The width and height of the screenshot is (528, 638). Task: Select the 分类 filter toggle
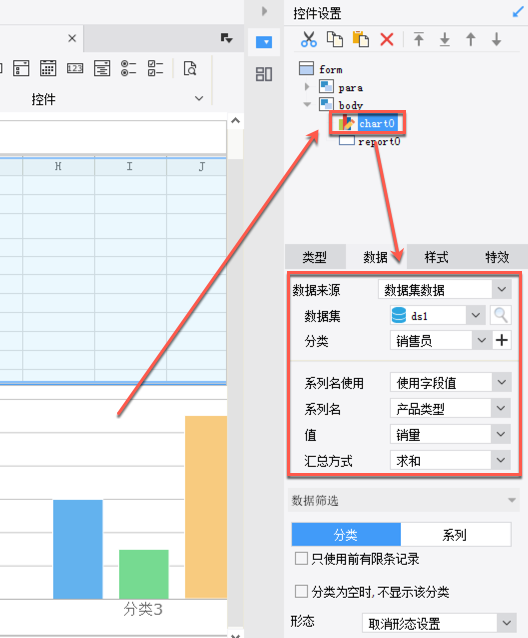click(x=346, y=534)
